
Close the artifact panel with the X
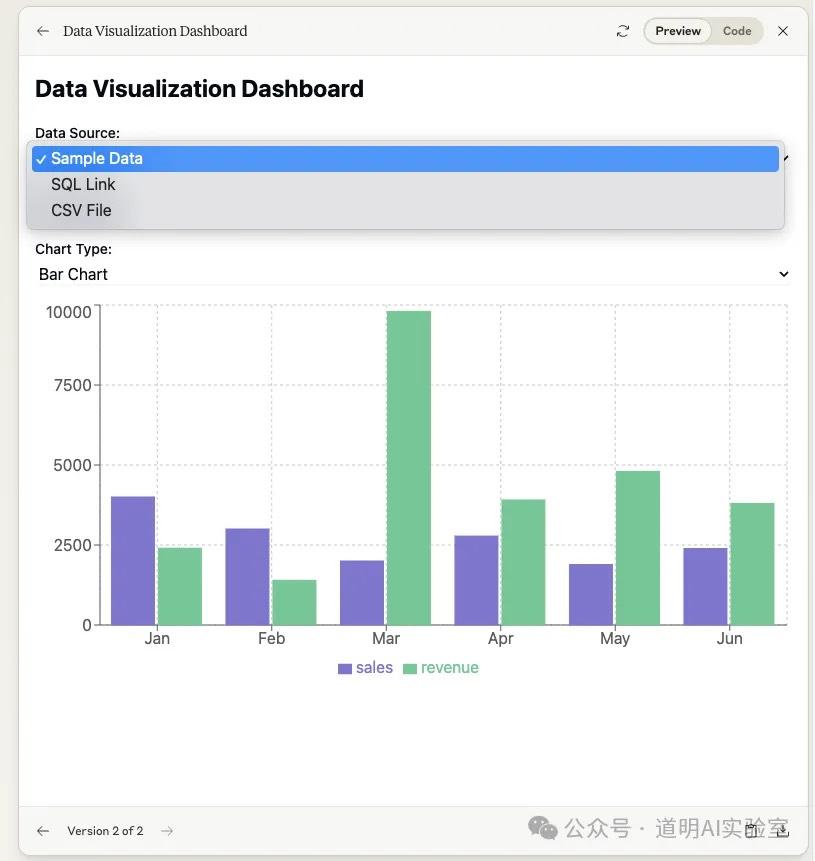coord(783,31)
